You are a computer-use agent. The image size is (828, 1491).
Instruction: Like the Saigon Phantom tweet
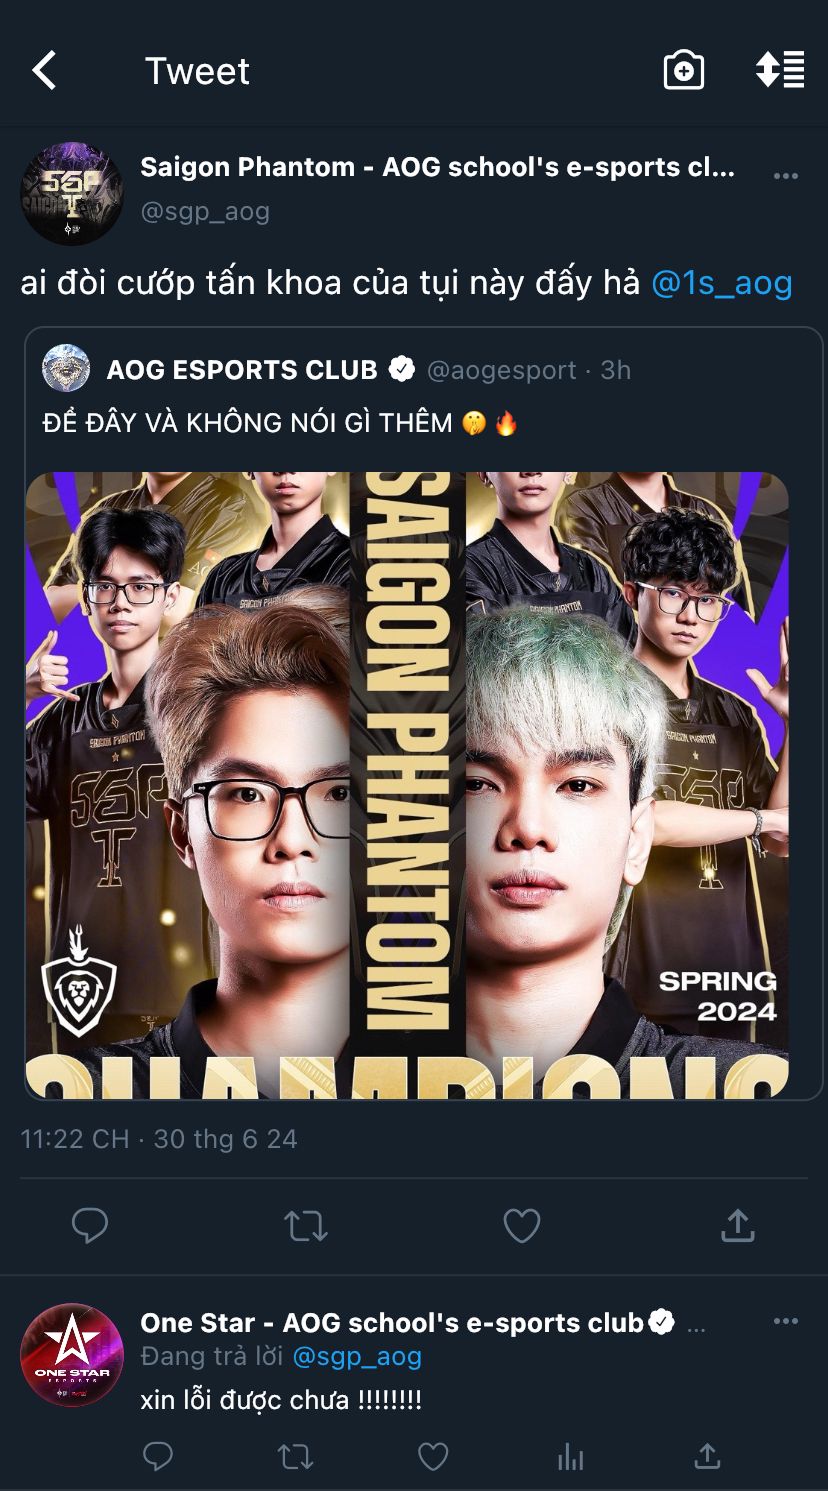click(x=521, y=1225)
